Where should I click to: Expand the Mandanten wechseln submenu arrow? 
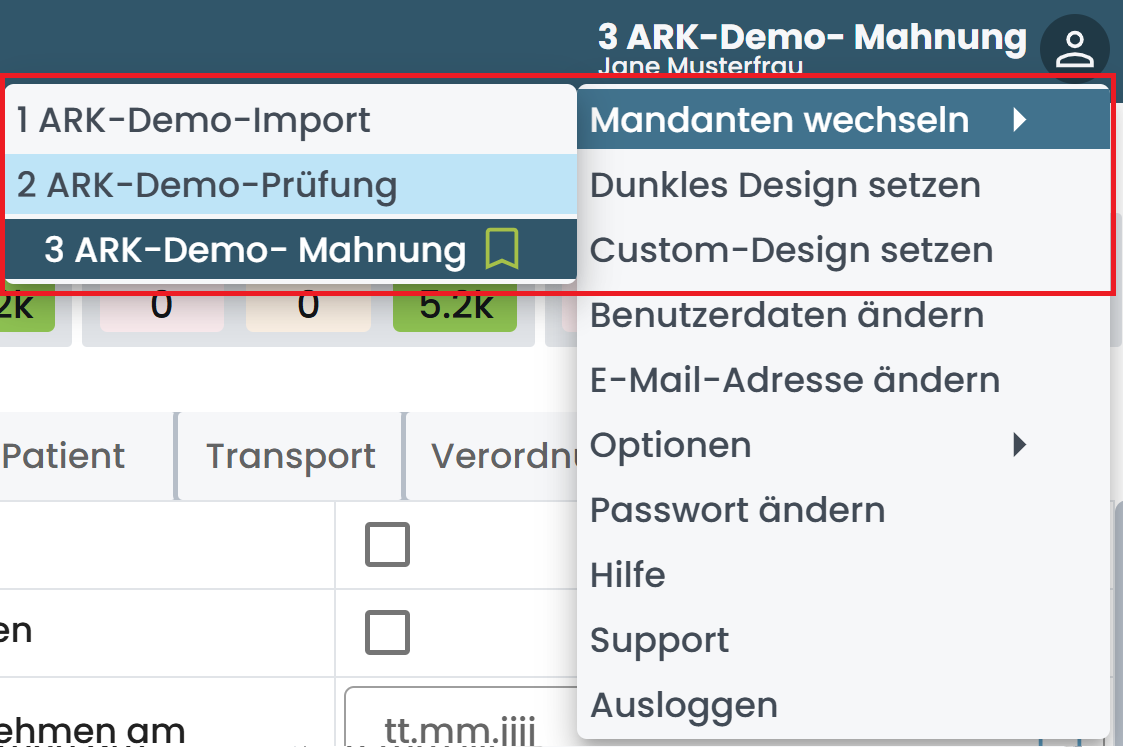click(x=1019, y=120)
